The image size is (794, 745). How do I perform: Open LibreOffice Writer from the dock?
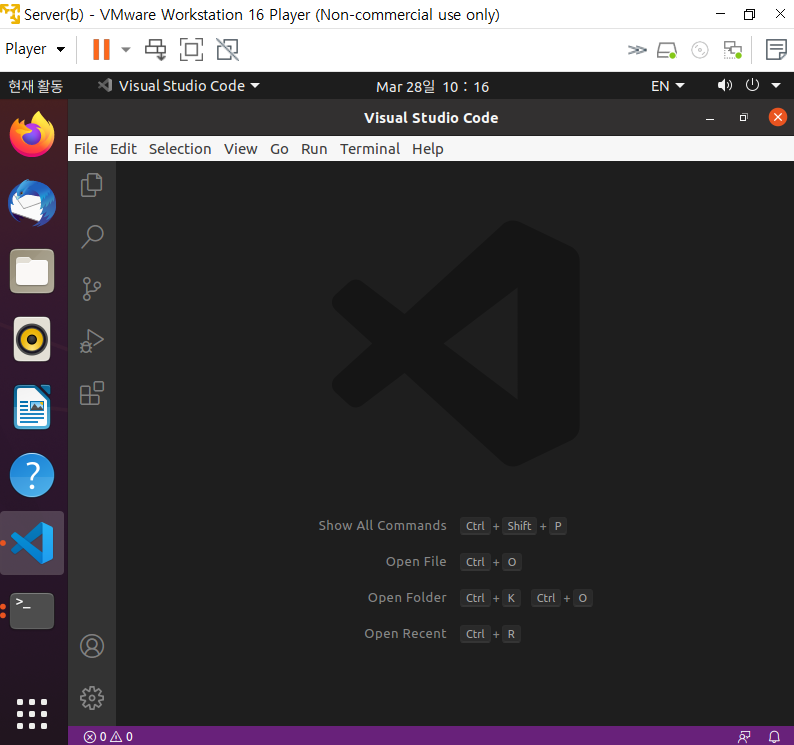tap(32, 407)
